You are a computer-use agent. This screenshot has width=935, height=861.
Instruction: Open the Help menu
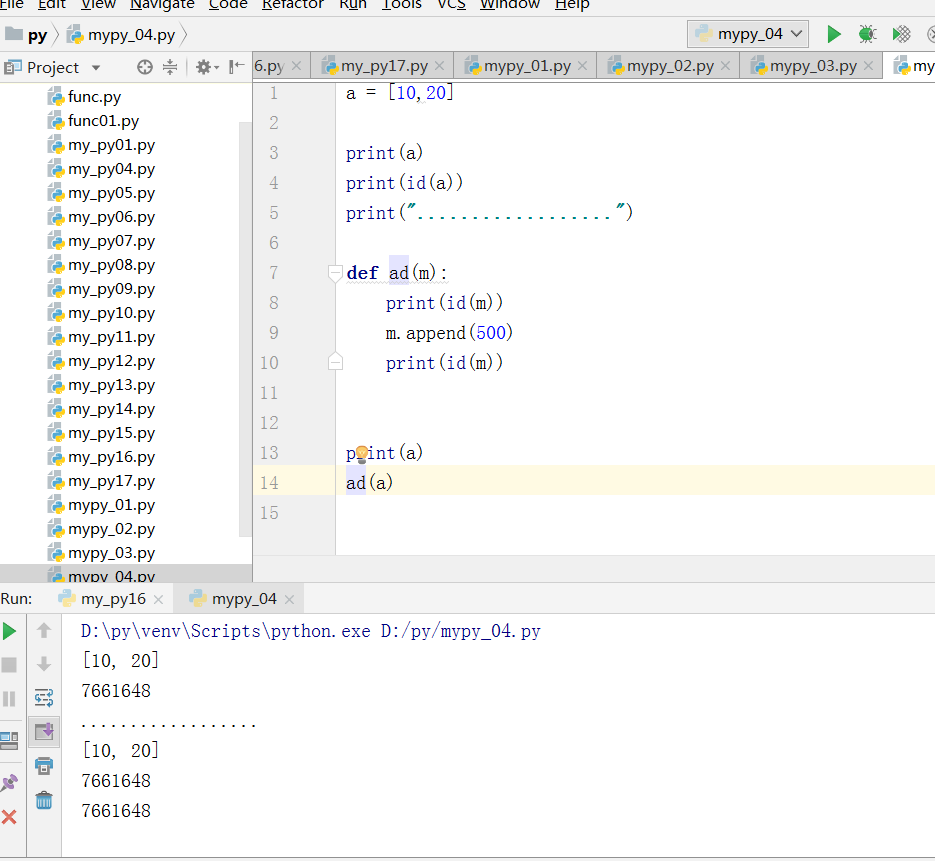coord(572,4)
